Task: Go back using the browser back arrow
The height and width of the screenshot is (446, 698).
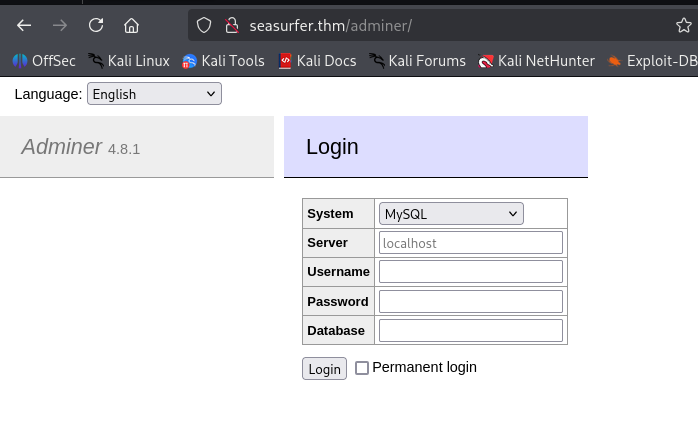Action: point(24,25)
